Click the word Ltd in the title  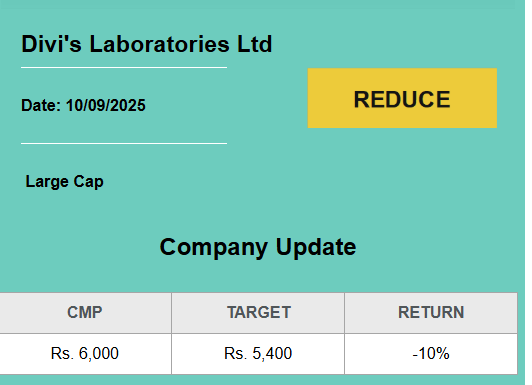(x=254, y=44)
